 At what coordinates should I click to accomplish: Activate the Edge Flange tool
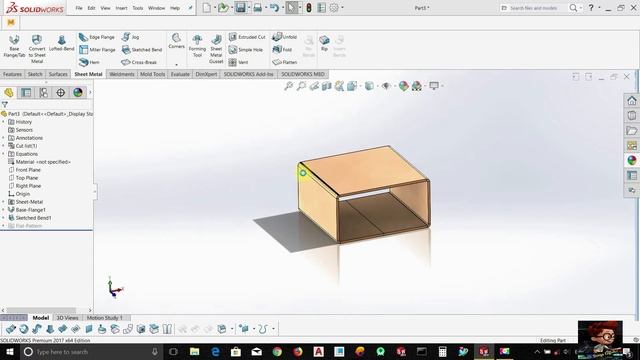click(97, 37)
